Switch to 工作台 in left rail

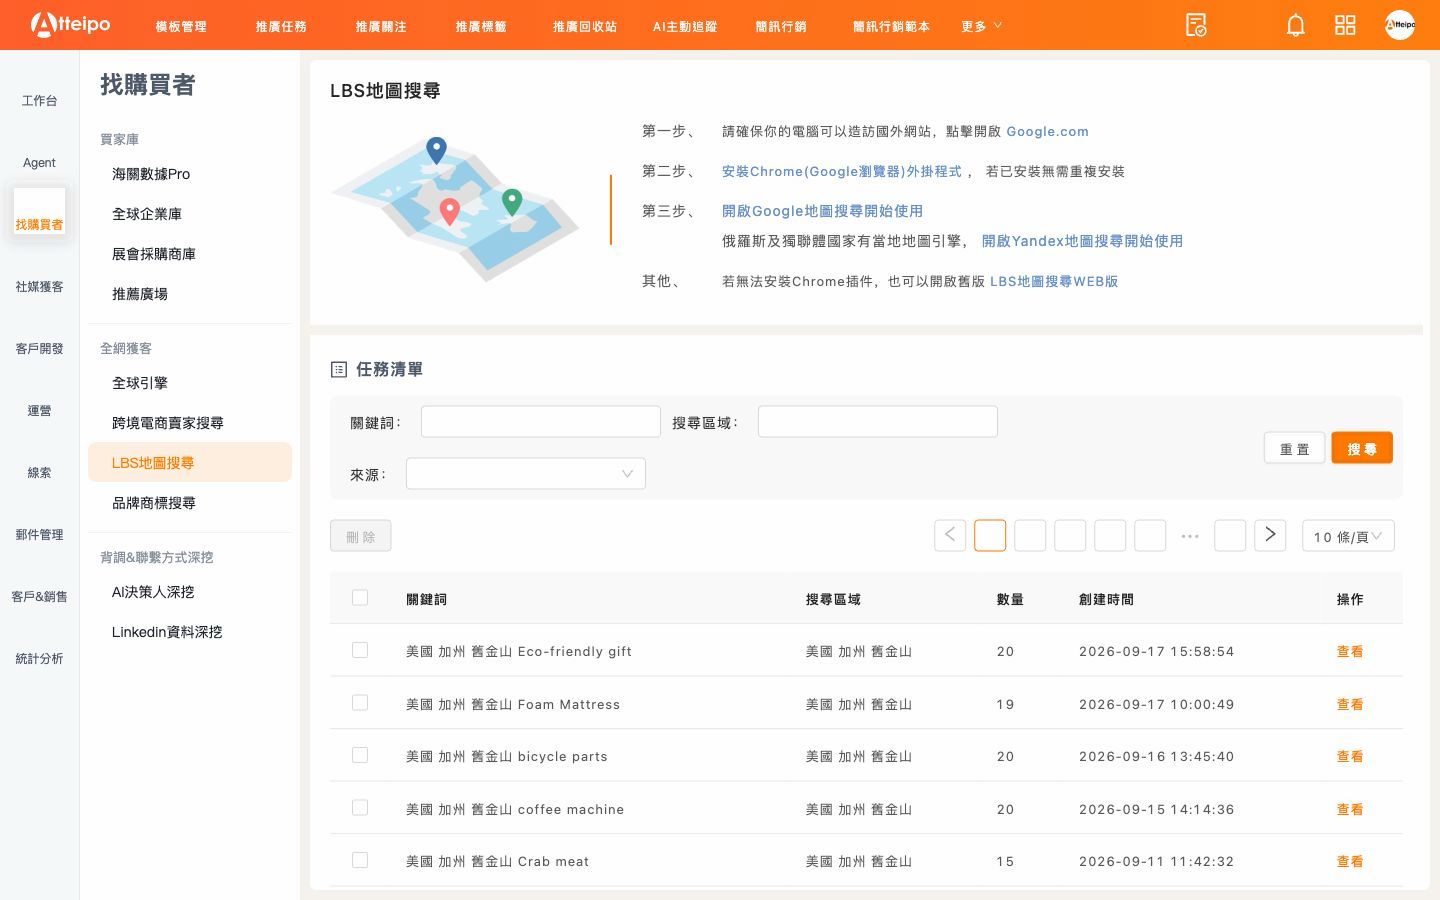click(40, 101)
